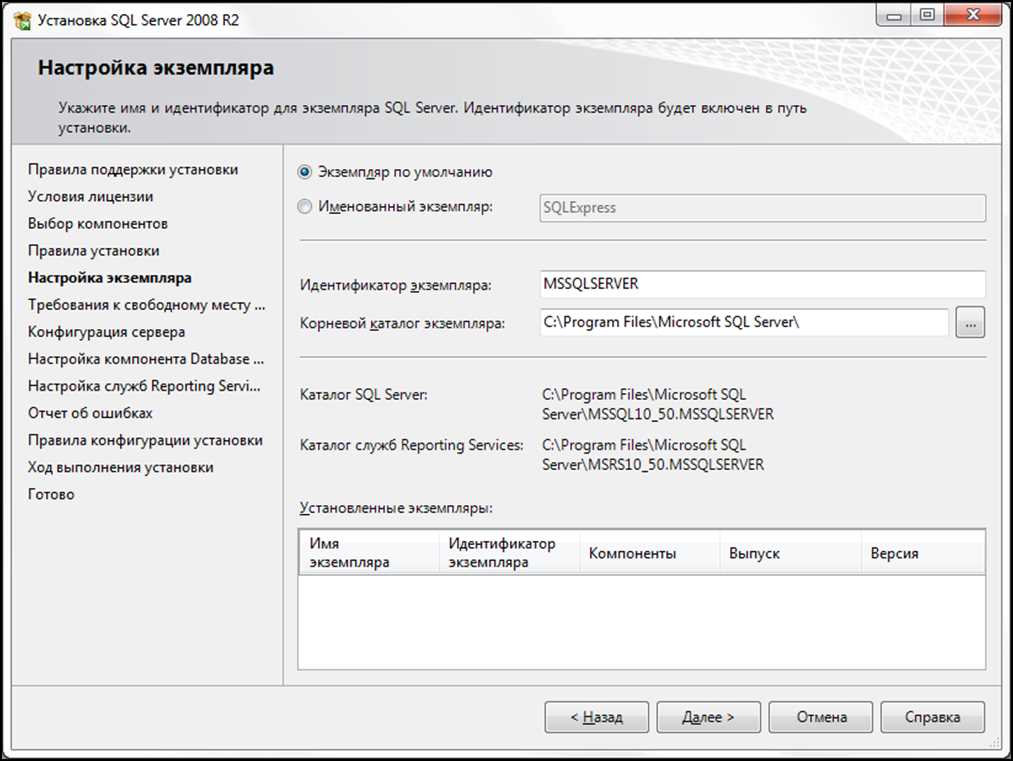Open the browse button next to root directory

(x=970, y=322)
